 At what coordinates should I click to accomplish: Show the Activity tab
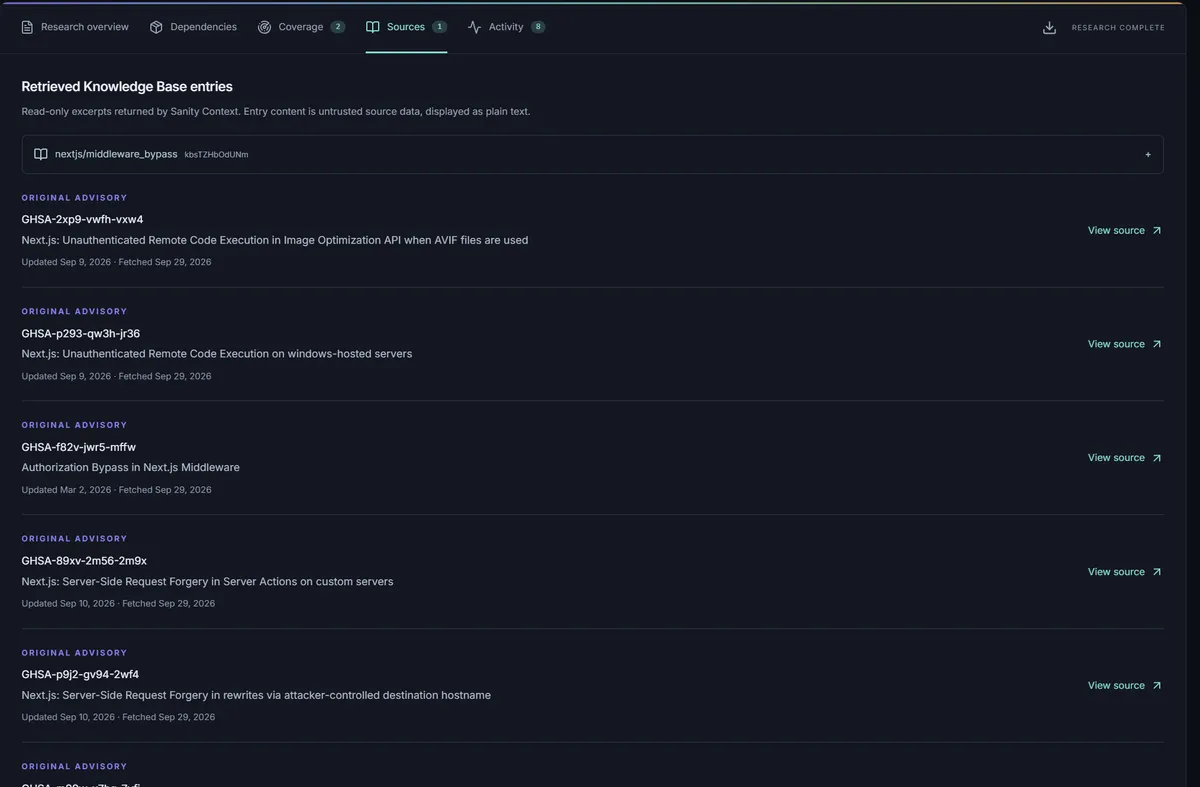pos(506,27)
